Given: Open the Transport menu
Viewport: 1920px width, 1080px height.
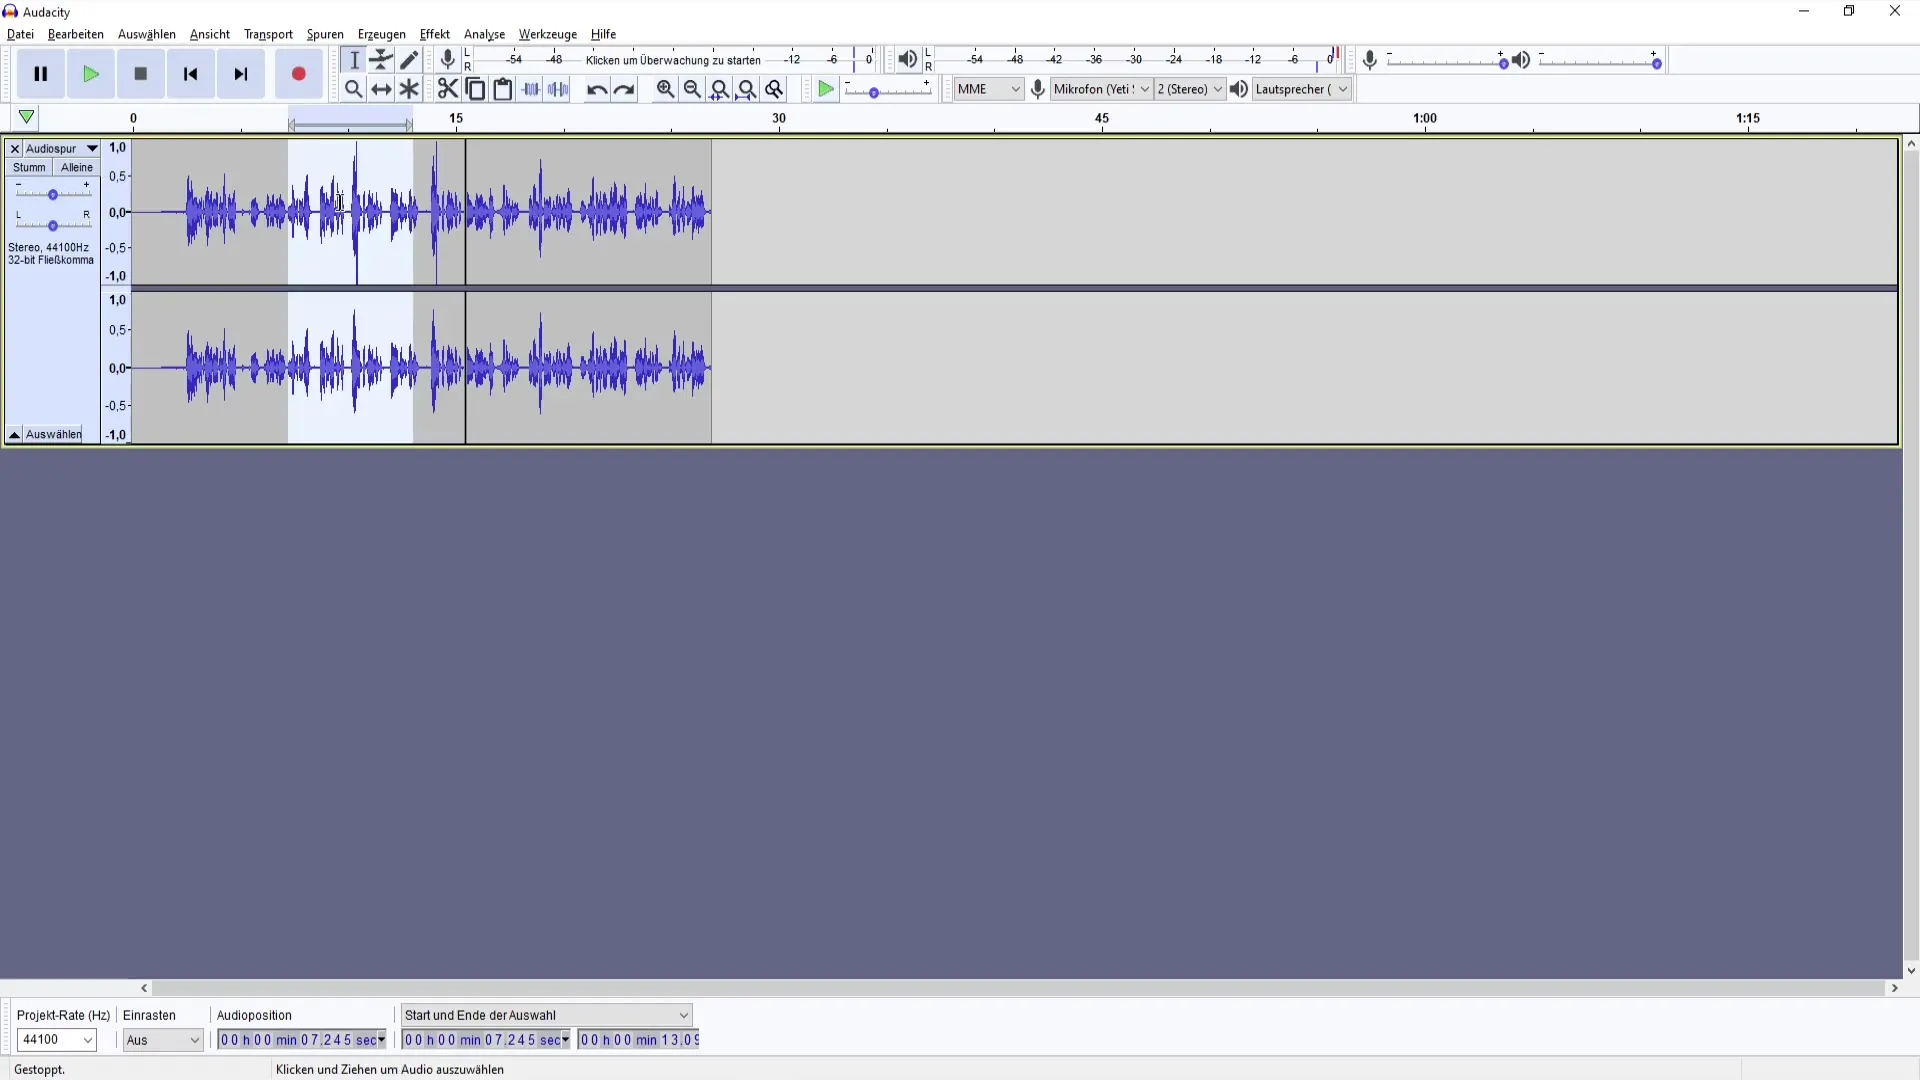Looking at the screenshot, I should 268,34.
